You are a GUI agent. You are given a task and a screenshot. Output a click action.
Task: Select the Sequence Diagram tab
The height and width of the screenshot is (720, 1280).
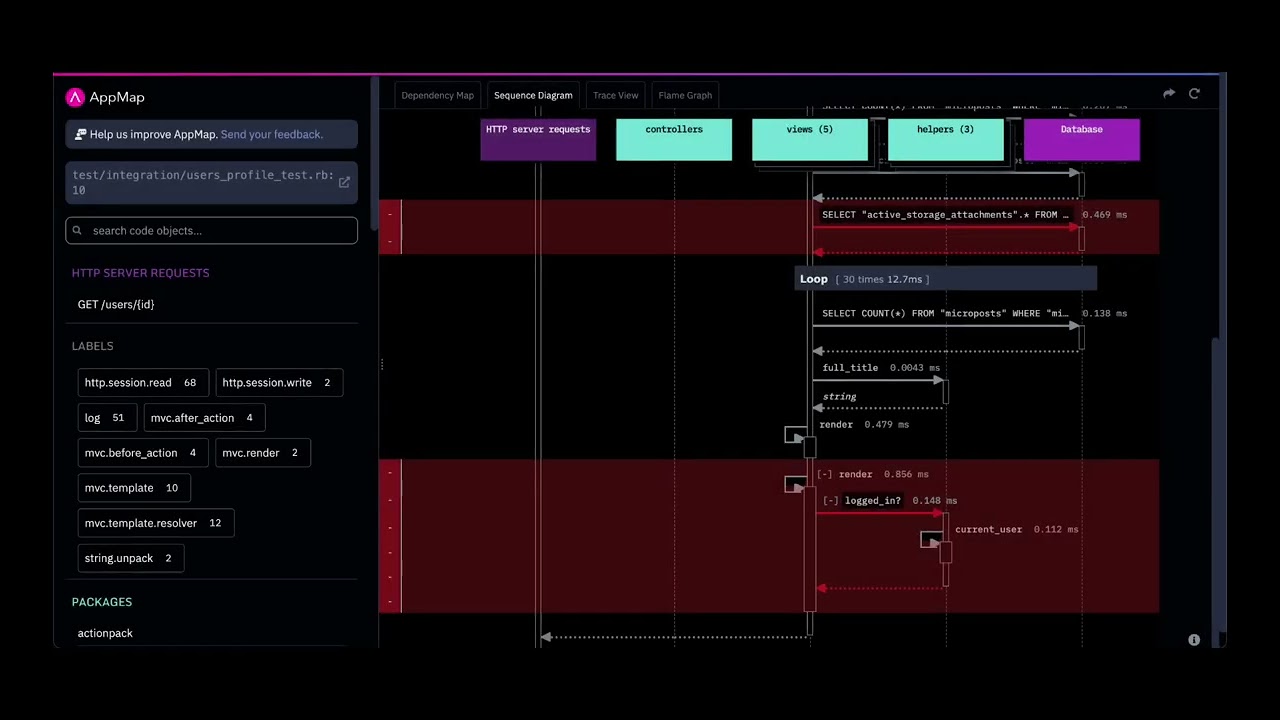point(533,95)
